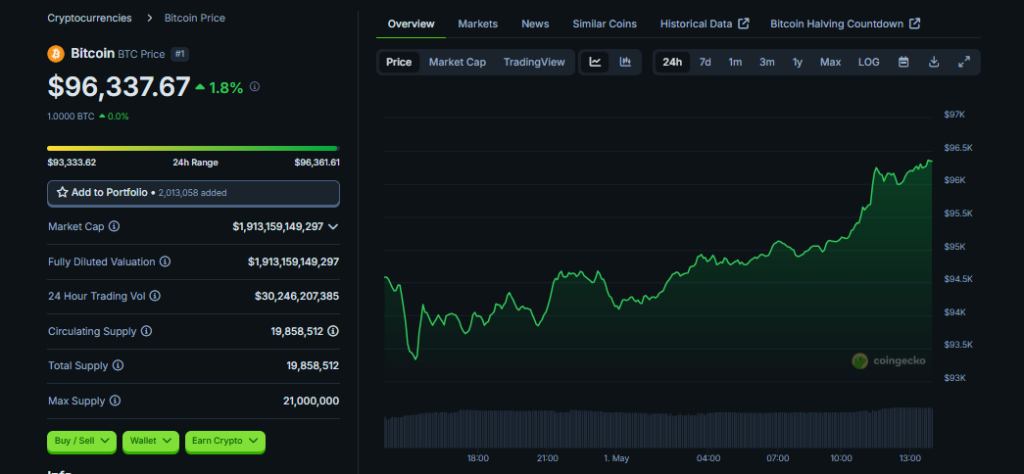Select the 7d time range
The height and width of the screenshot is (474, 1024).
705,62
